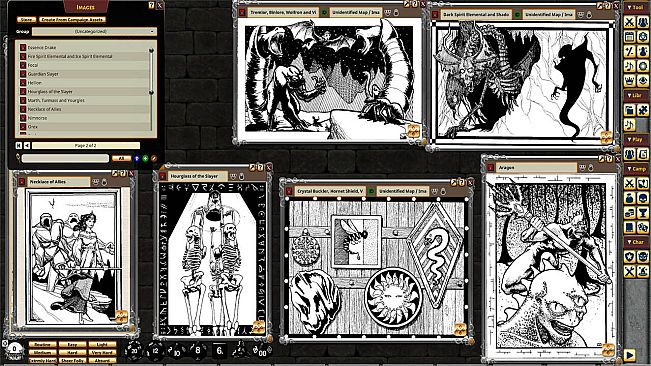Click the play arrow at sidebar bottom
Viewport: 651px width, 366px height.
tap(629, 355)
